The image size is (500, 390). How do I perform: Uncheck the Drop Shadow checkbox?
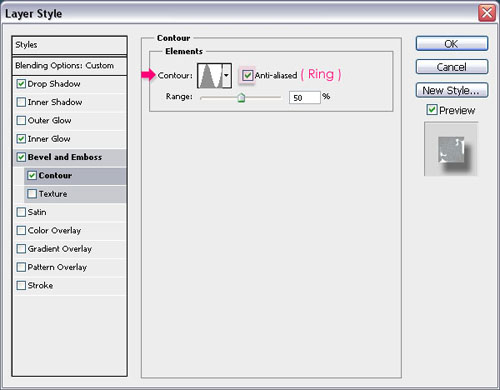pyautogui.click(x=21, y=84)
